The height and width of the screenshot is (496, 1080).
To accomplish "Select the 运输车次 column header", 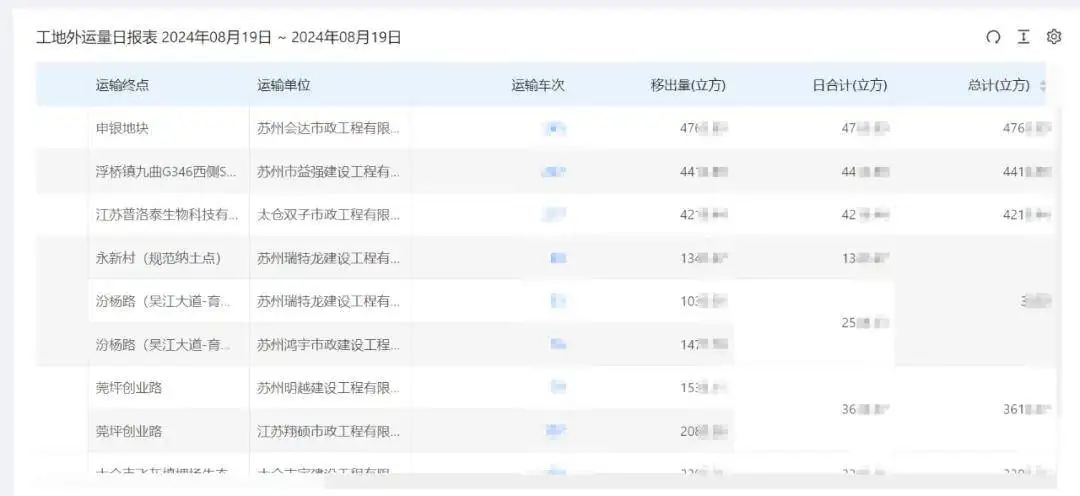I will tap(538, 86).
